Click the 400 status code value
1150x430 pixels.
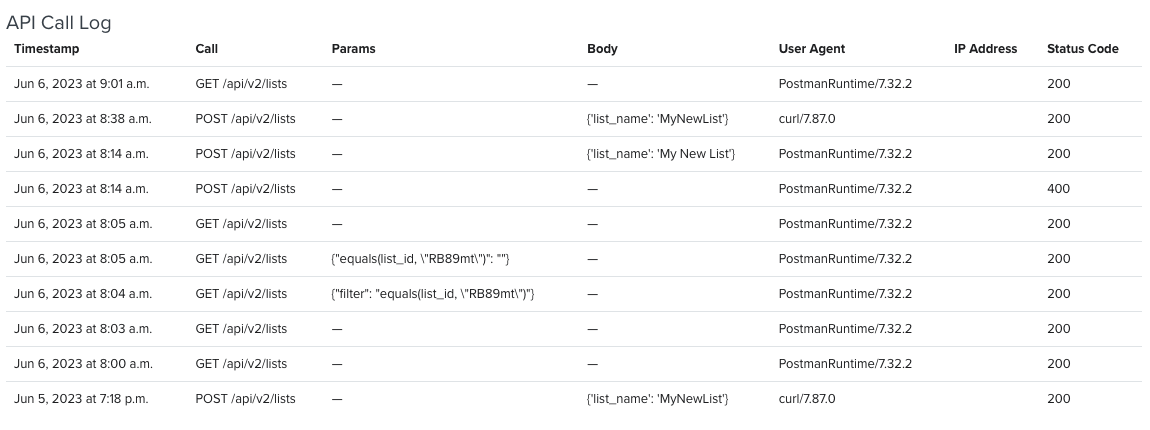click(x=1058, y=189)
